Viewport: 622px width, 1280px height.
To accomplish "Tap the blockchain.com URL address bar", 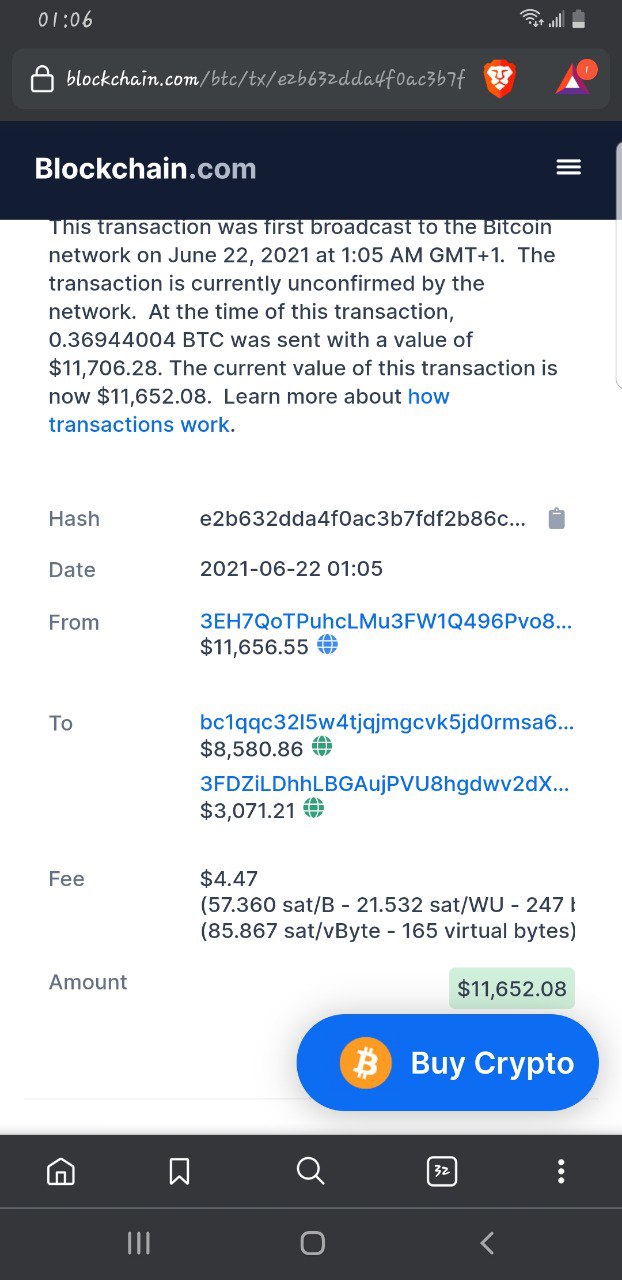I will (x=265, y=78).
